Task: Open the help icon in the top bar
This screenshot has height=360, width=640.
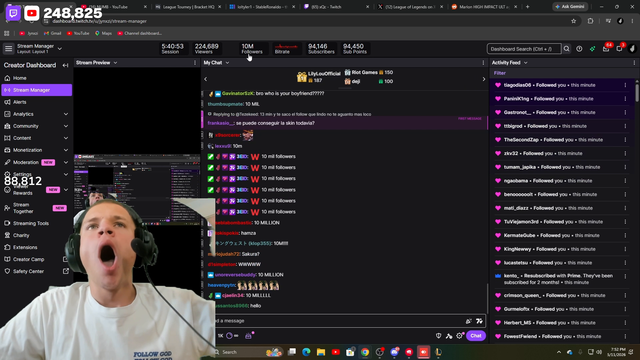Action: tap(579, 49)
